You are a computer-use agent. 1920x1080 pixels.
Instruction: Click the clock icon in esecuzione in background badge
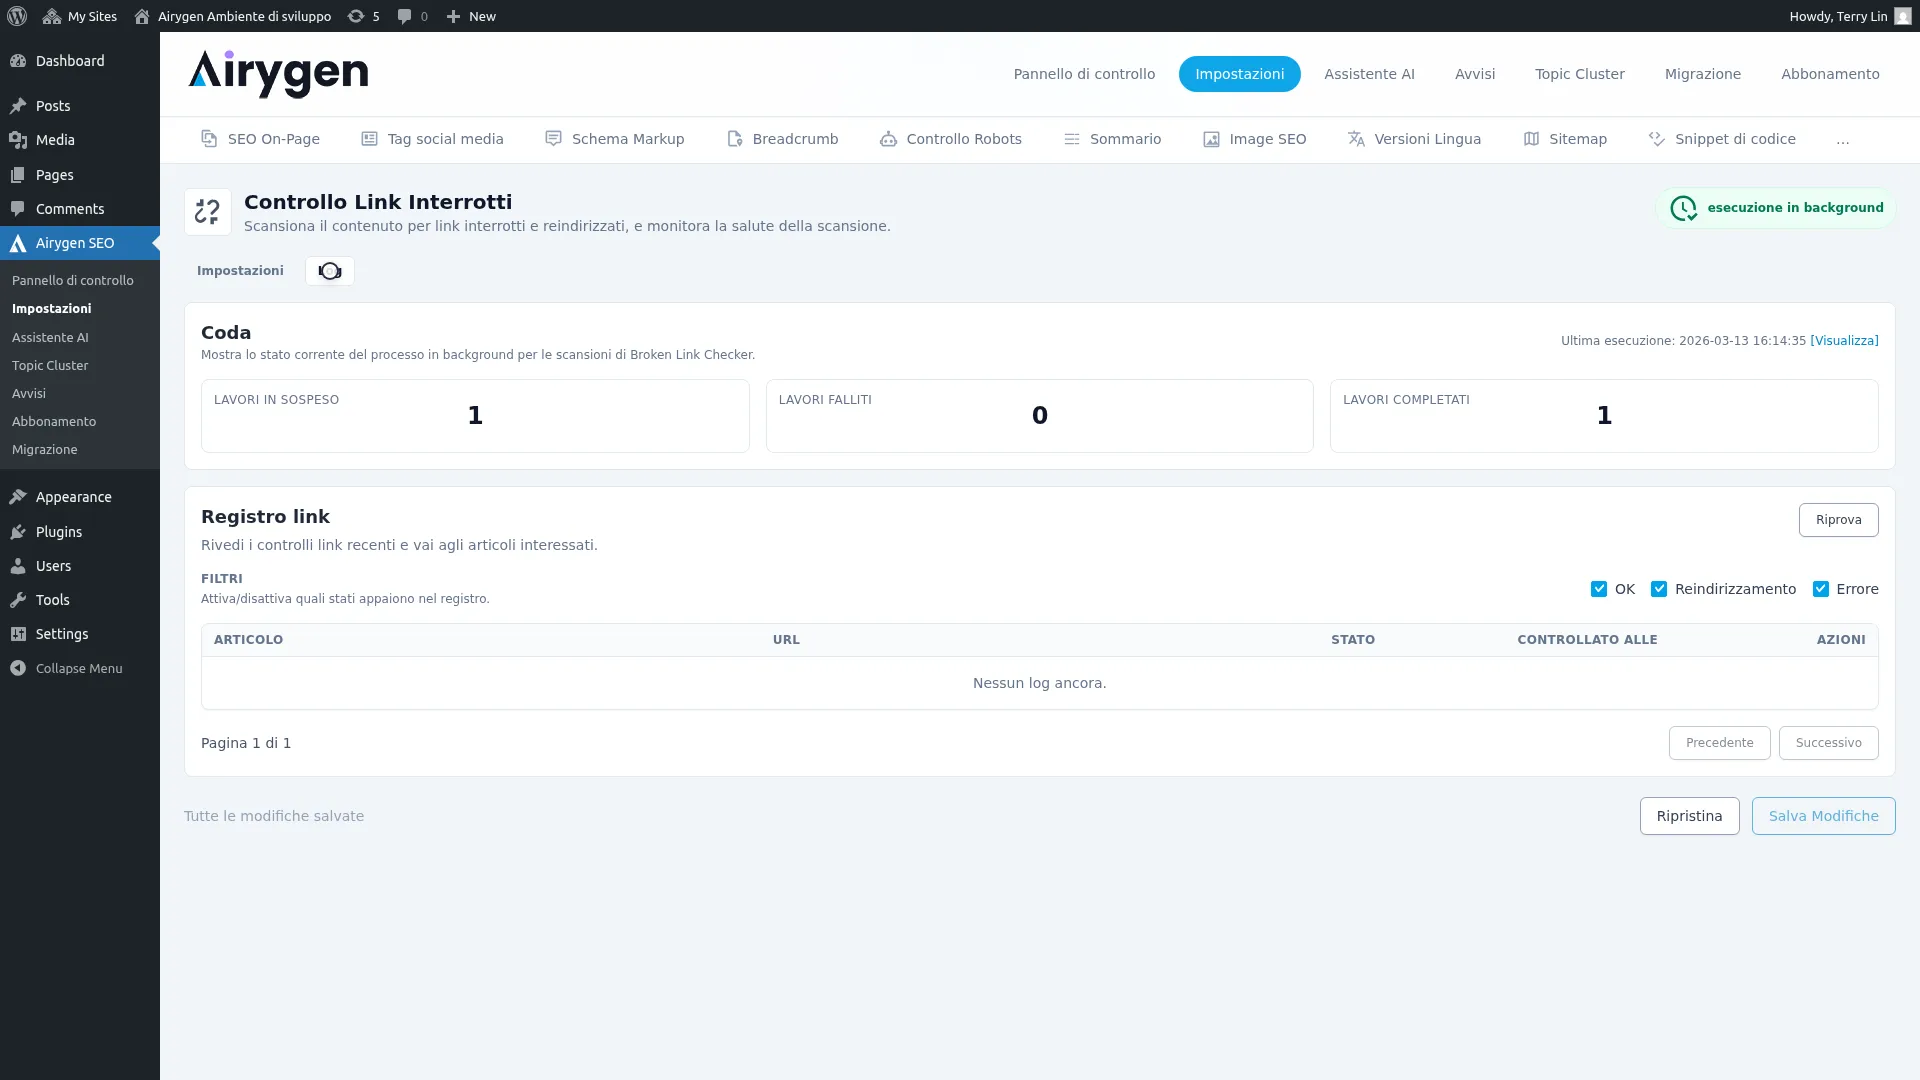[1683, 208]
